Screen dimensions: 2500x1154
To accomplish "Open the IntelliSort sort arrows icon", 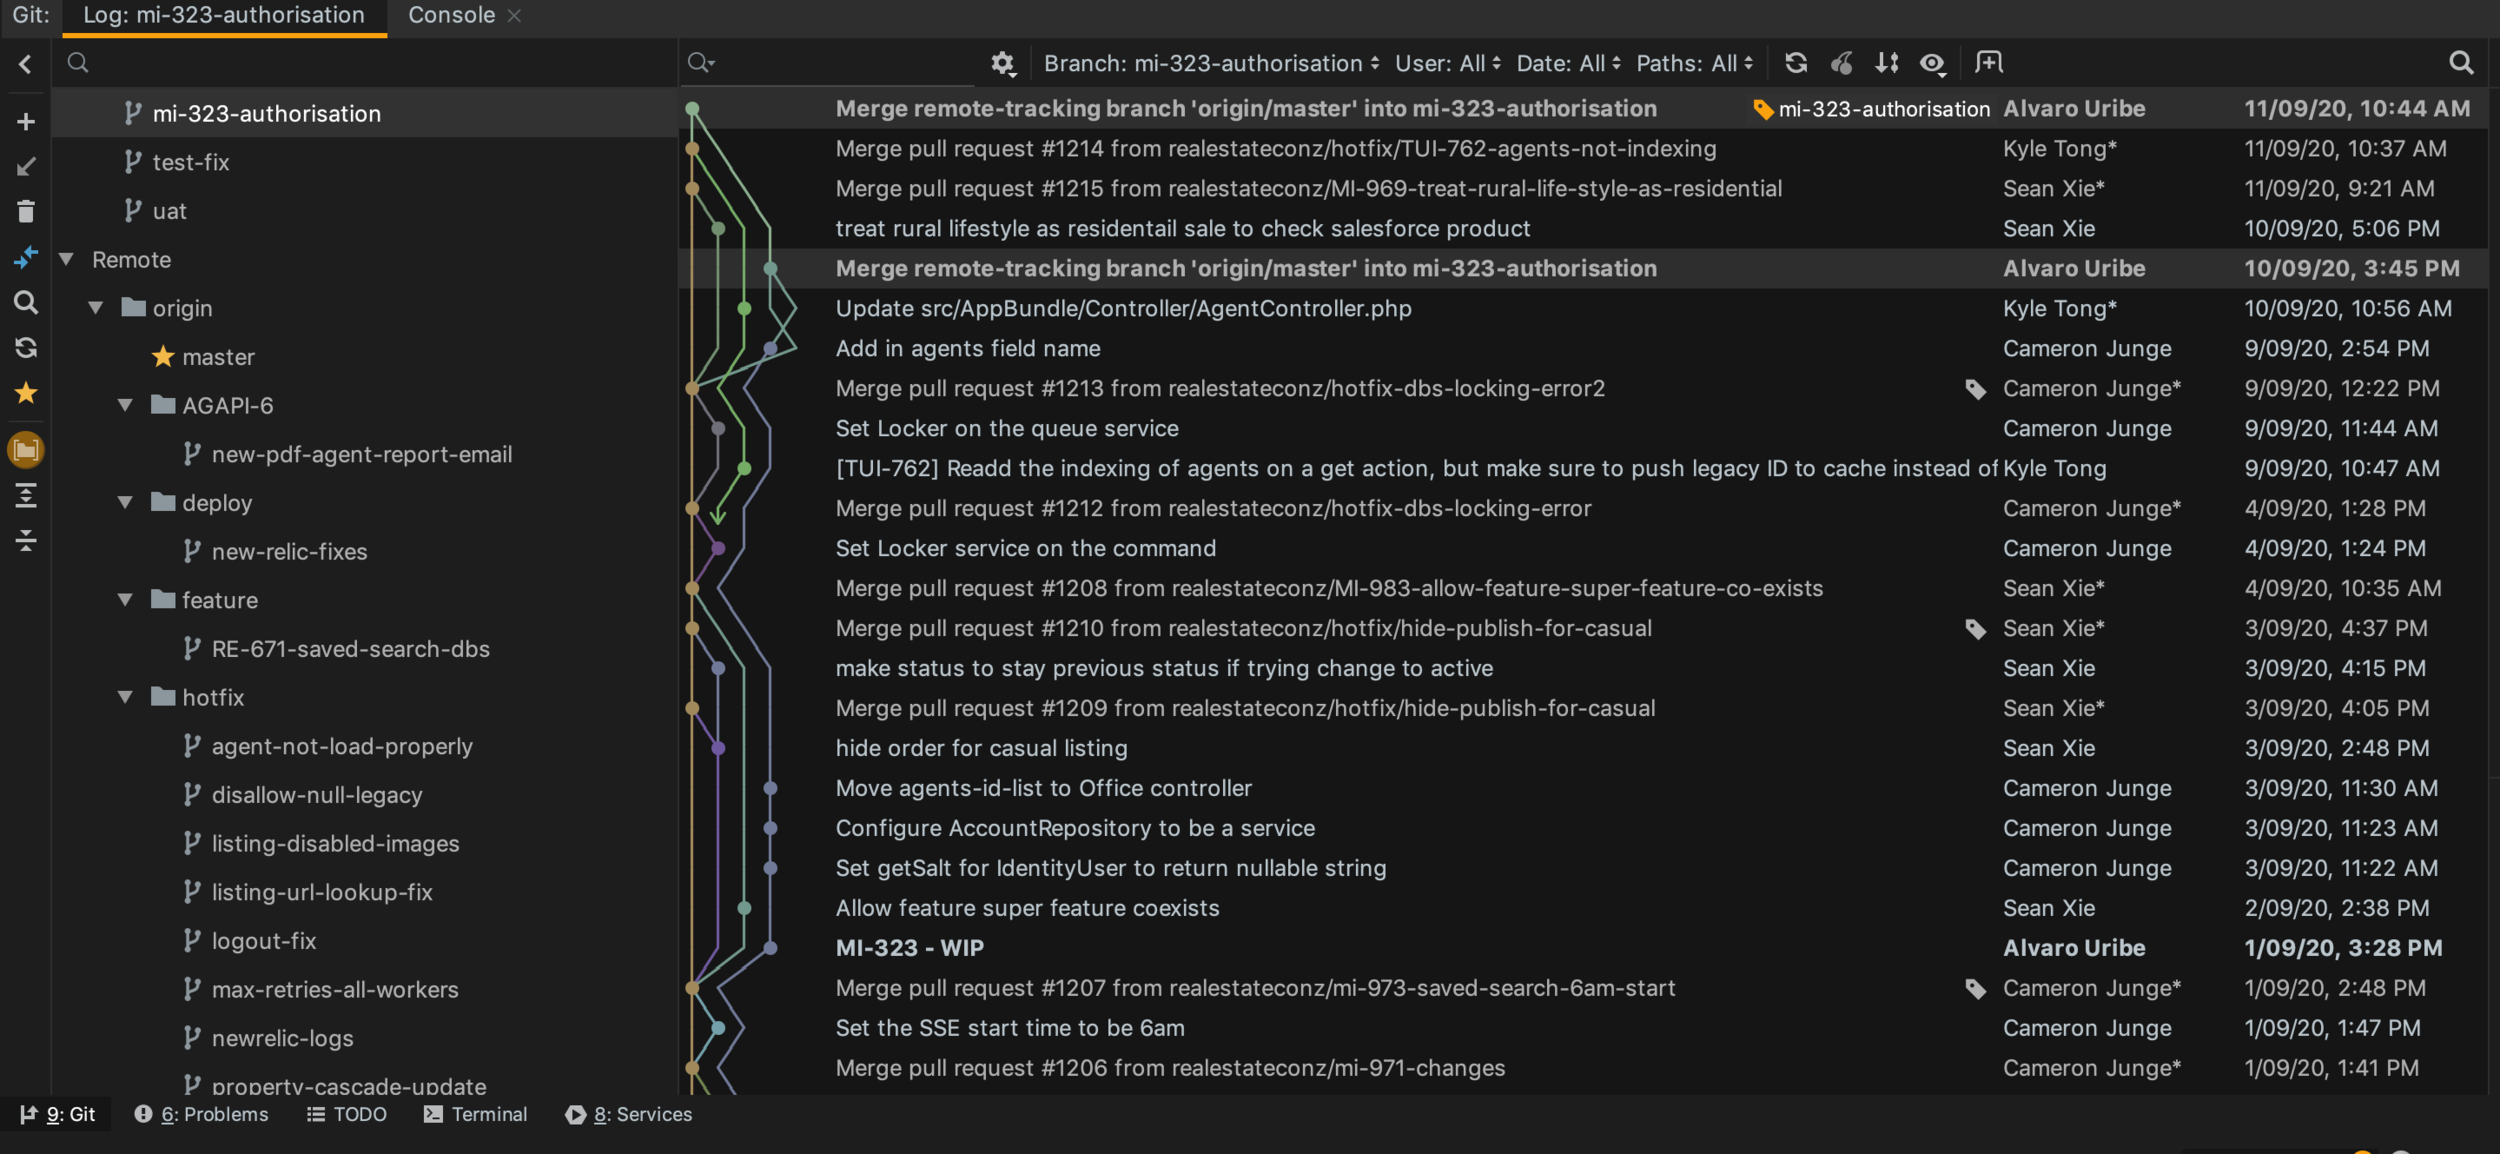I will 1886,63.
